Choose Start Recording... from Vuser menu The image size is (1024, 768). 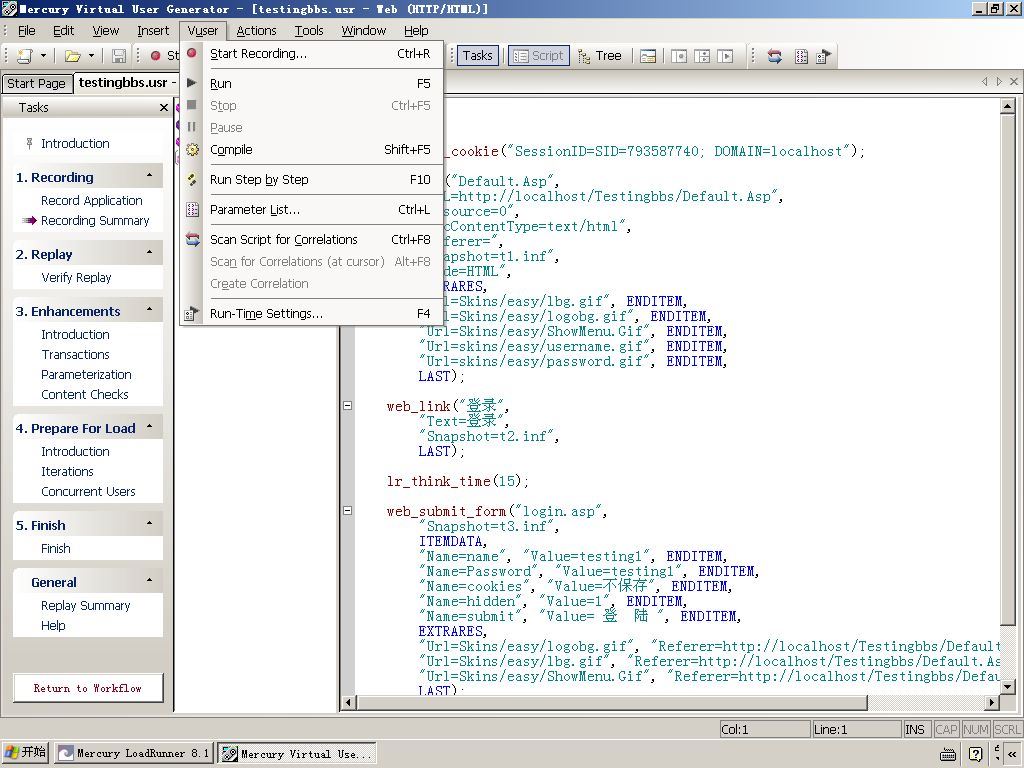[x=312, y=54]
